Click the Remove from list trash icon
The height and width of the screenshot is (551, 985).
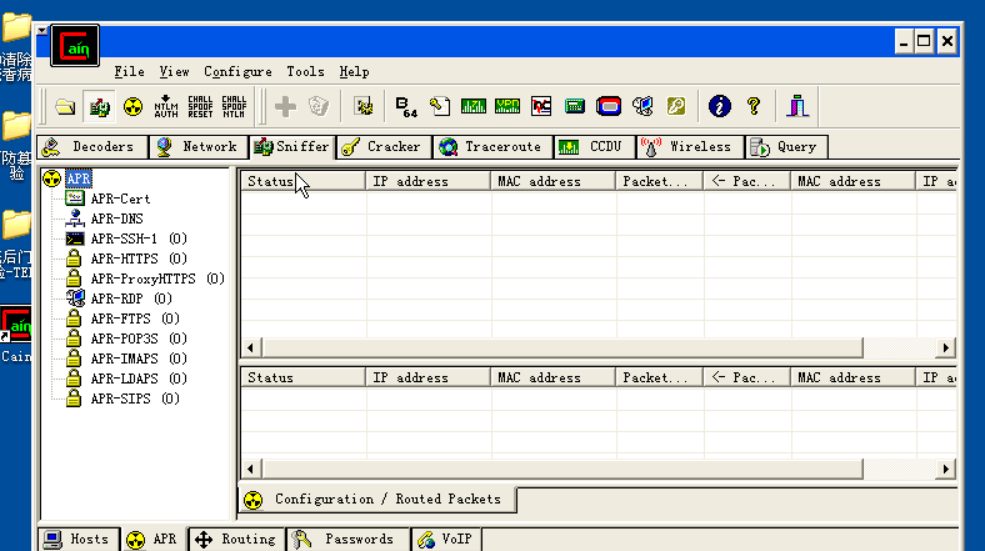(x=318, y=107)
